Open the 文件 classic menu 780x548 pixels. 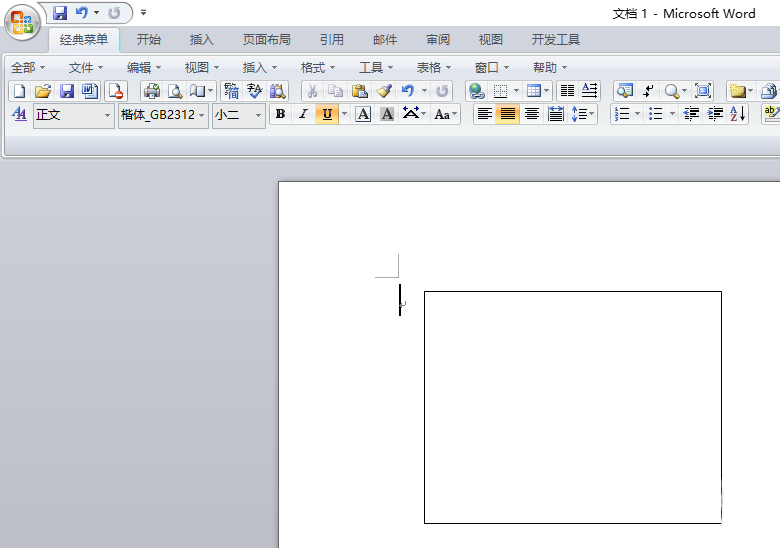point(86,68)
